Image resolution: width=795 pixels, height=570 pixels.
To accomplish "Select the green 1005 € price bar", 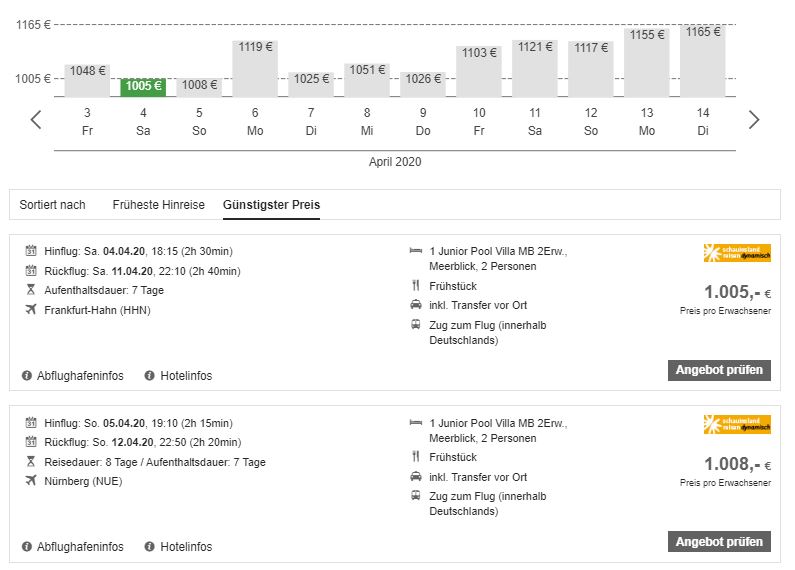I will pyautogui.click(x=143, y=87).
